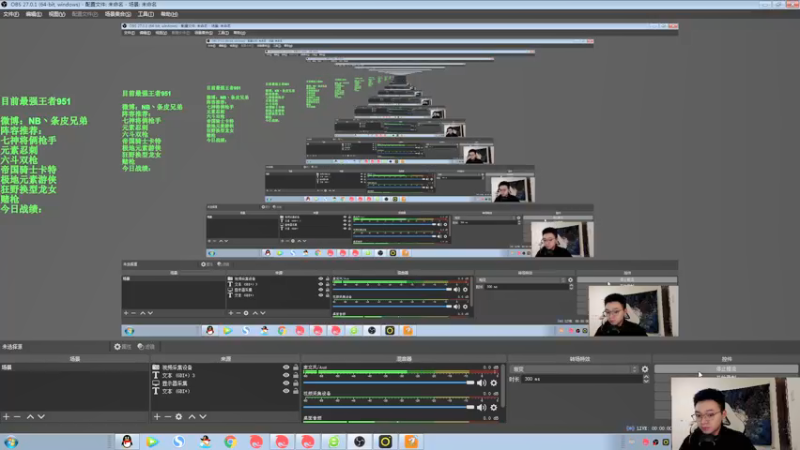Mute the 麦克风/Aux mixer channel
This screenshot has width=800, height=450.
pyautogui.click(x=481, y=383)
